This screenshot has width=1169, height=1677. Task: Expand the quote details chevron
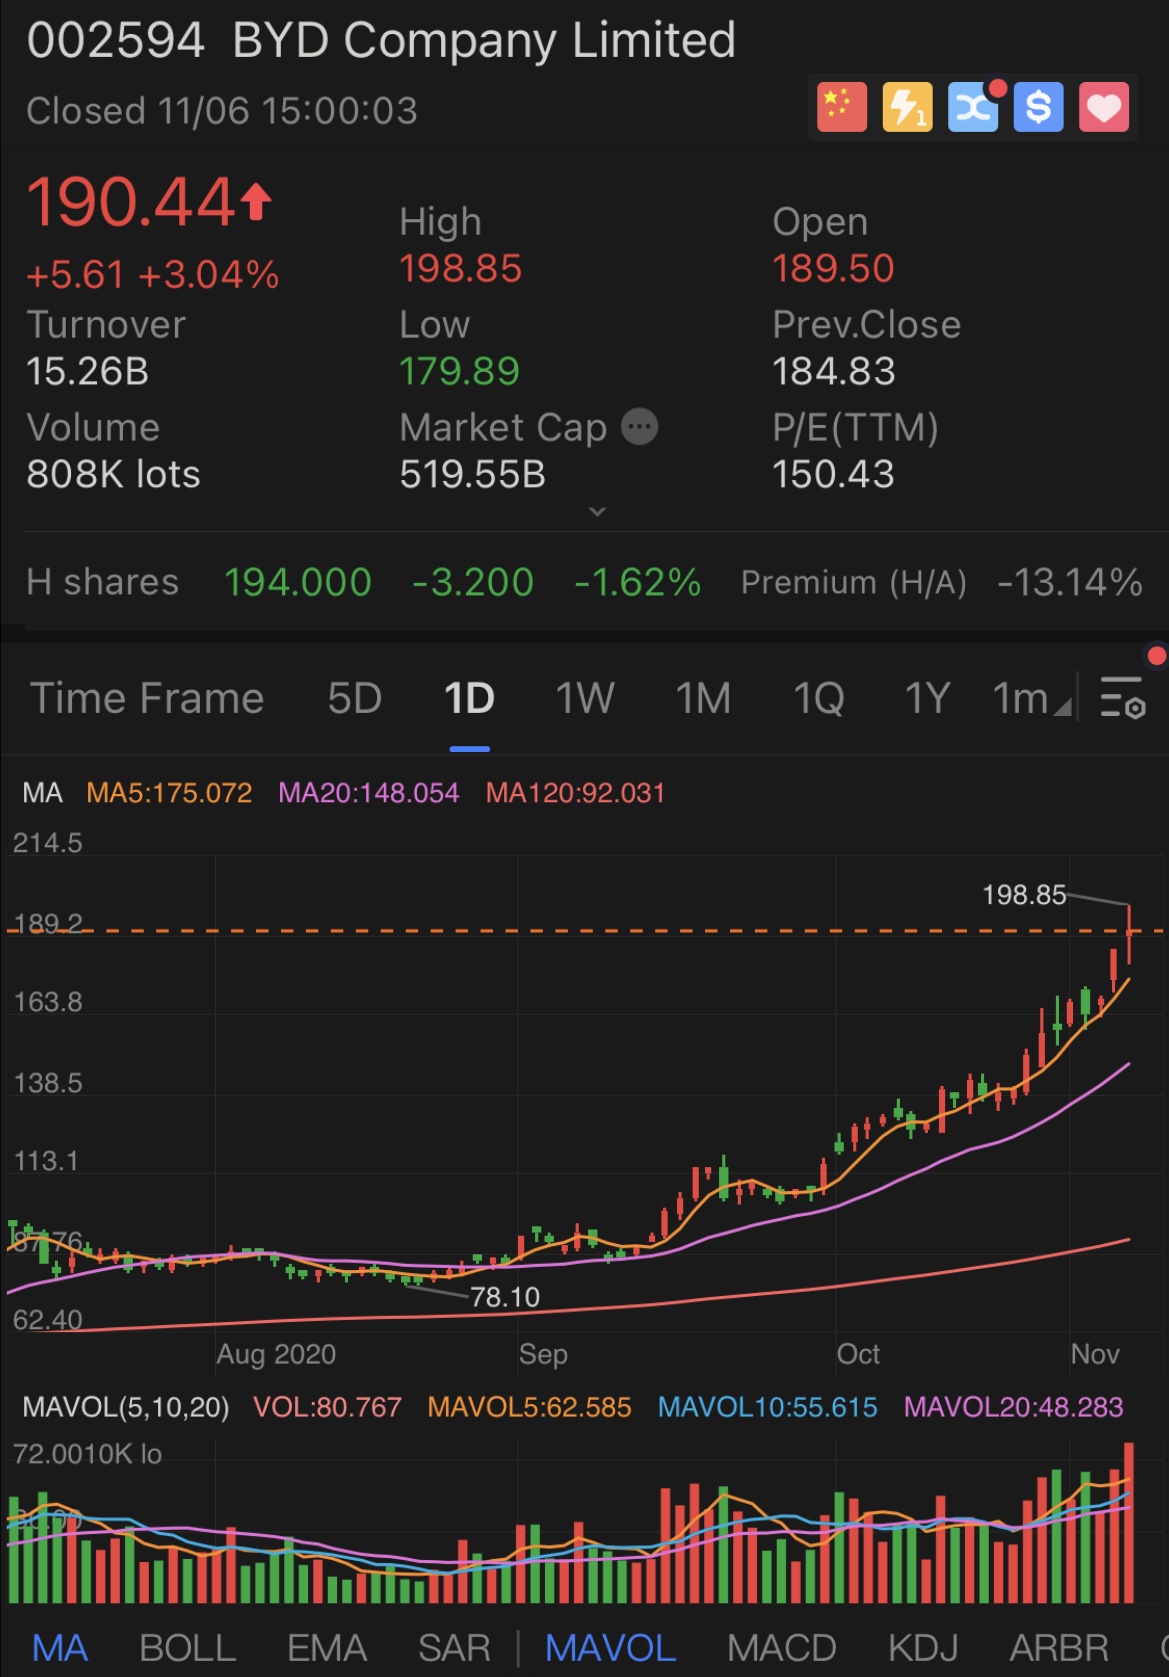(597, 512)
